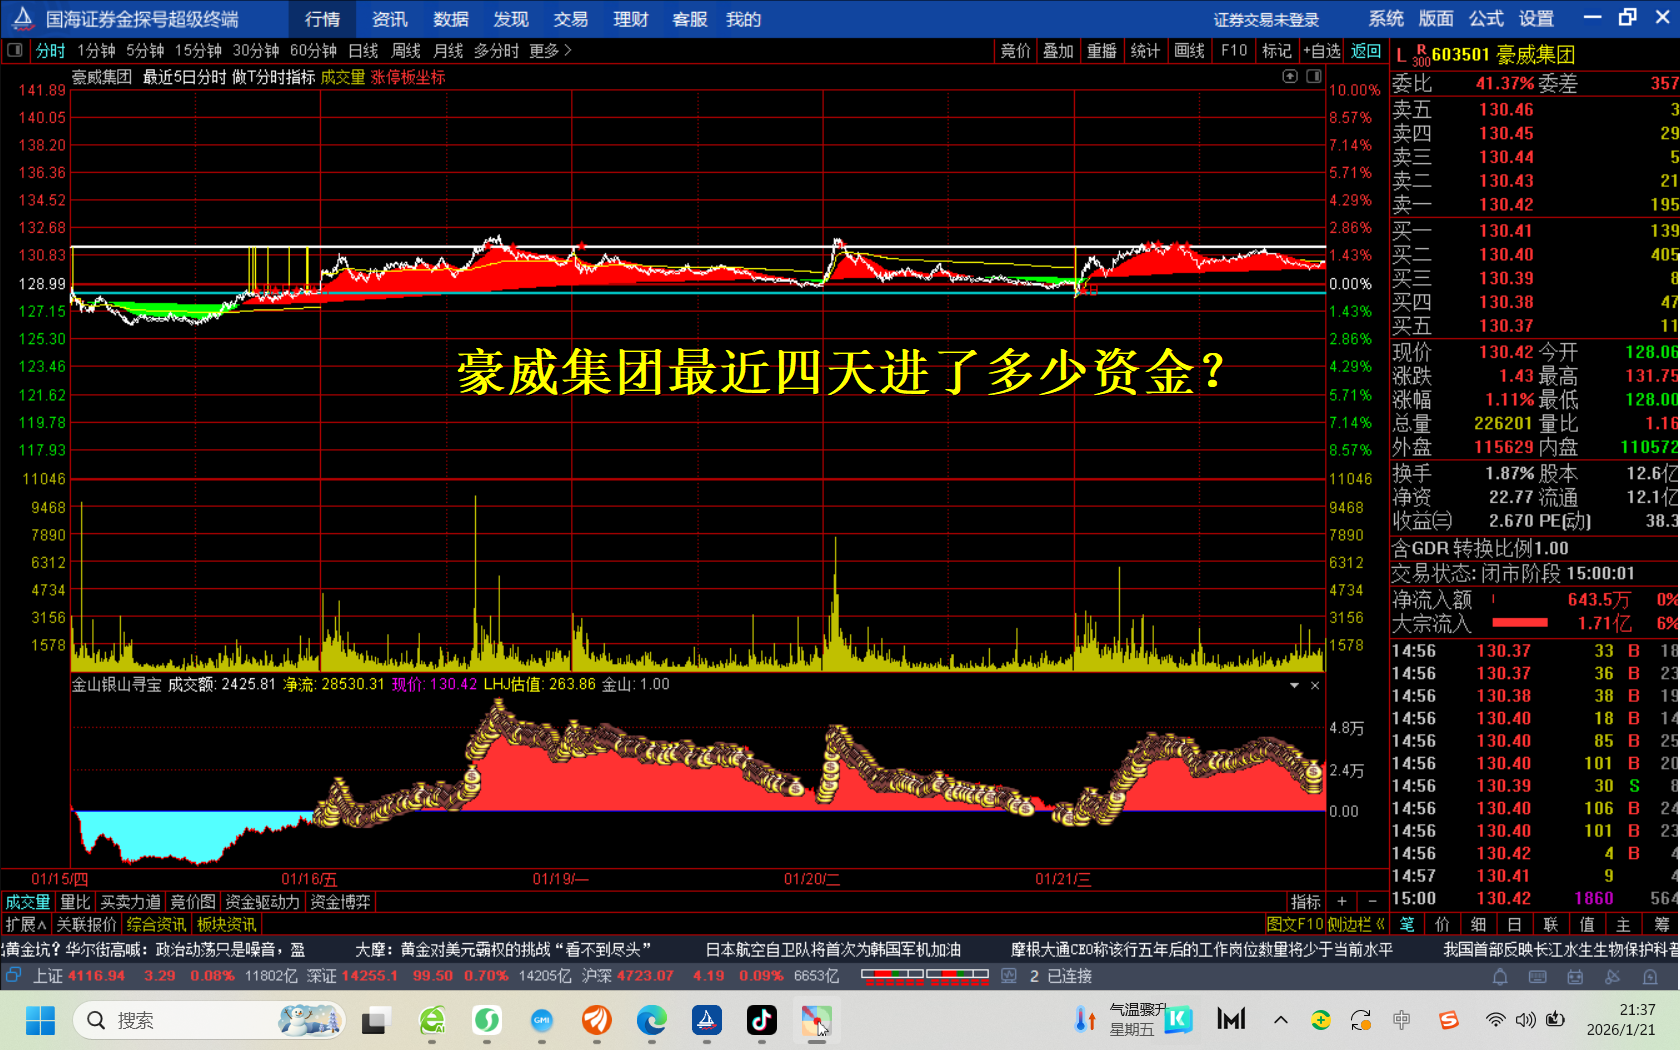Click the 画线 drawing button
This screenshot has width=1680, height=1050.
[1189, 50]
